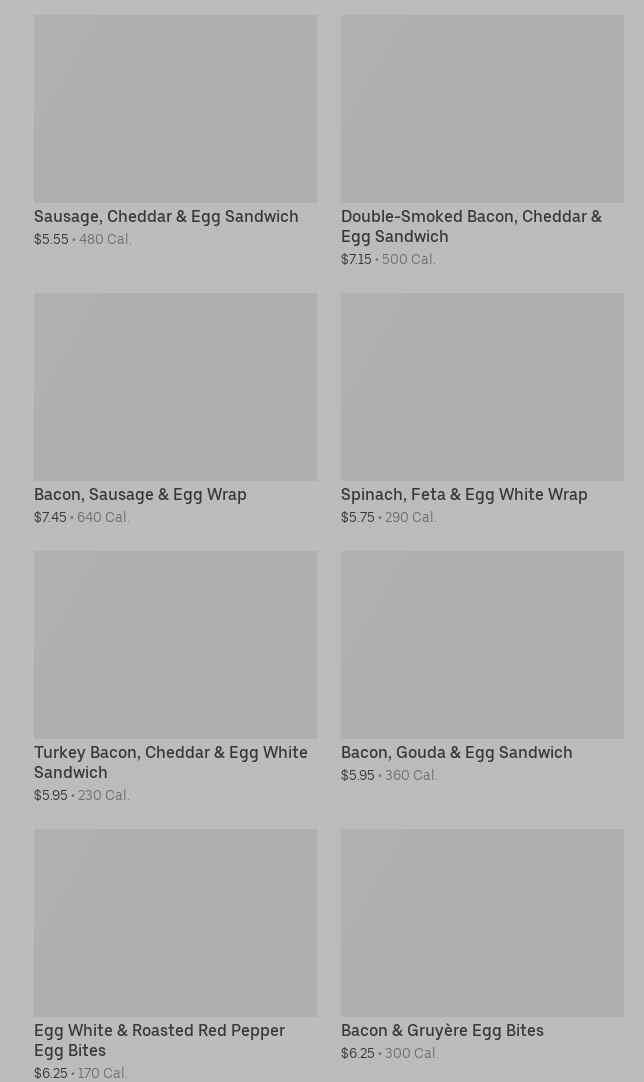
Task: Select Spinach, Feta & Egg White Wrap title
Action: coord(464,494)
